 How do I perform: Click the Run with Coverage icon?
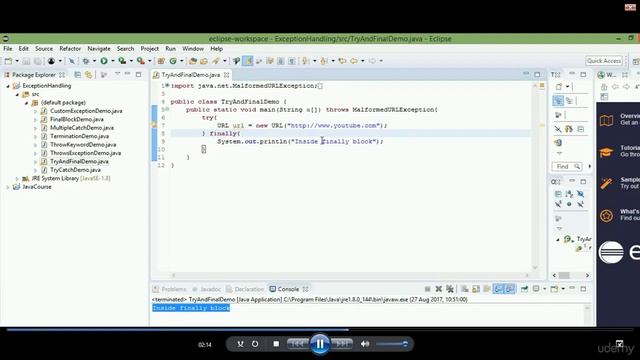[x=122, y=61]
